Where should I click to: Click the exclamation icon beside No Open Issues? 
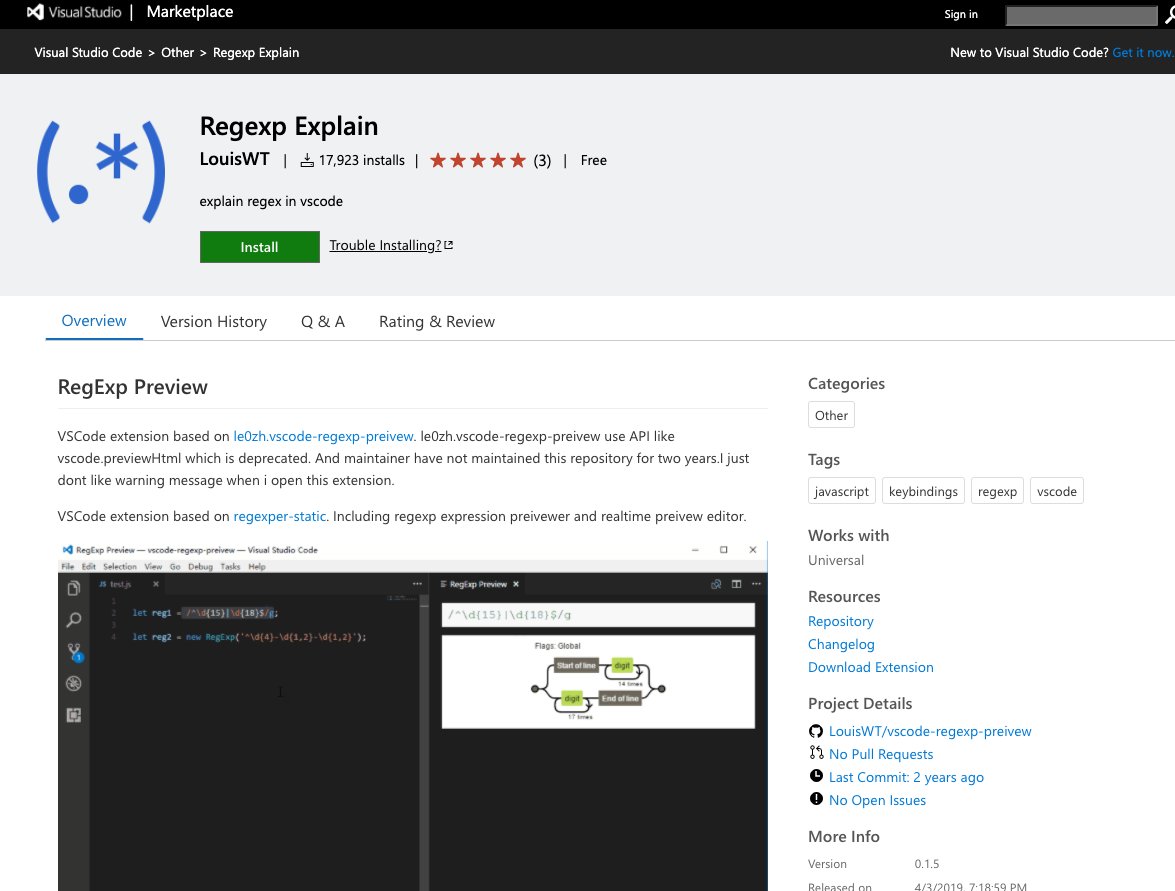click(816, 799)
